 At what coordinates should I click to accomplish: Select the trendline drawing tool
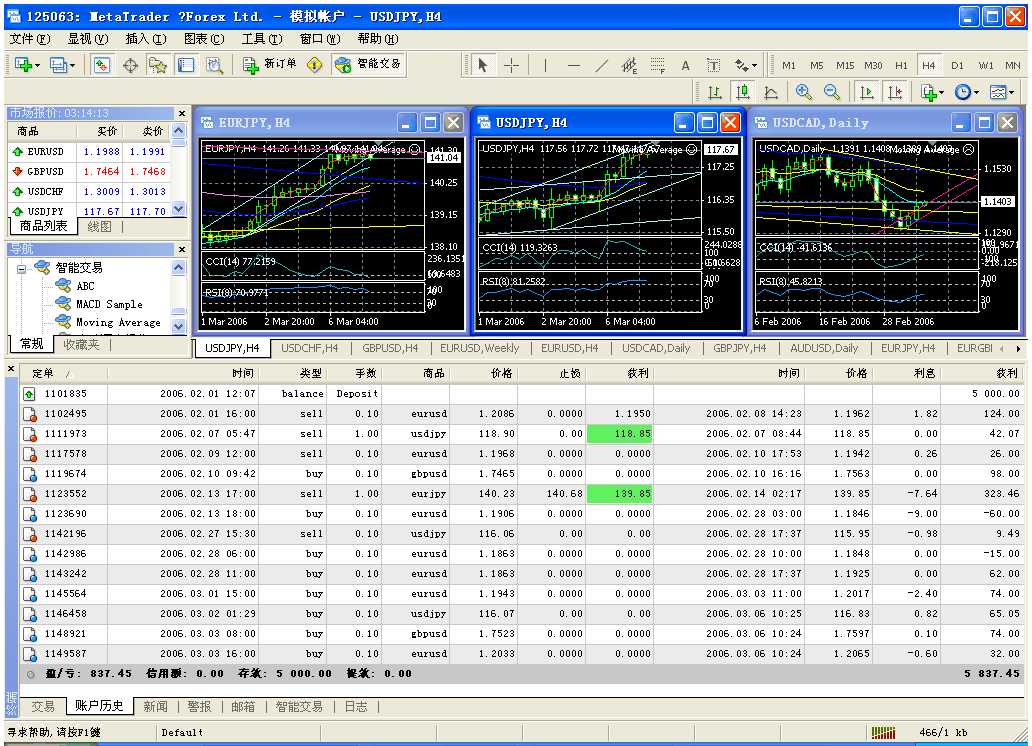(601, 65)
